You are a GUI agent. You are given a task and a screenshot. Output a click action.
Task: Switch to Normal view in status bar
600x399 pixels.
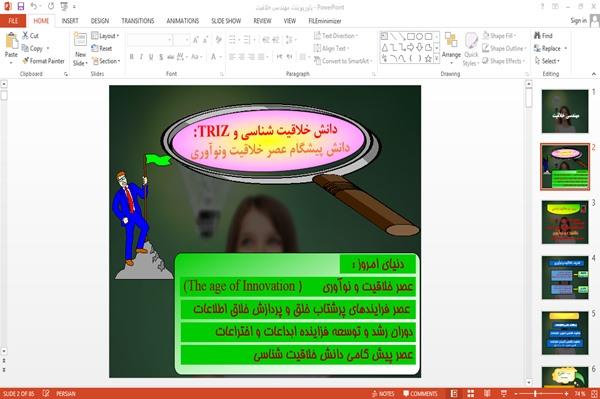click(x=454, y=394)
